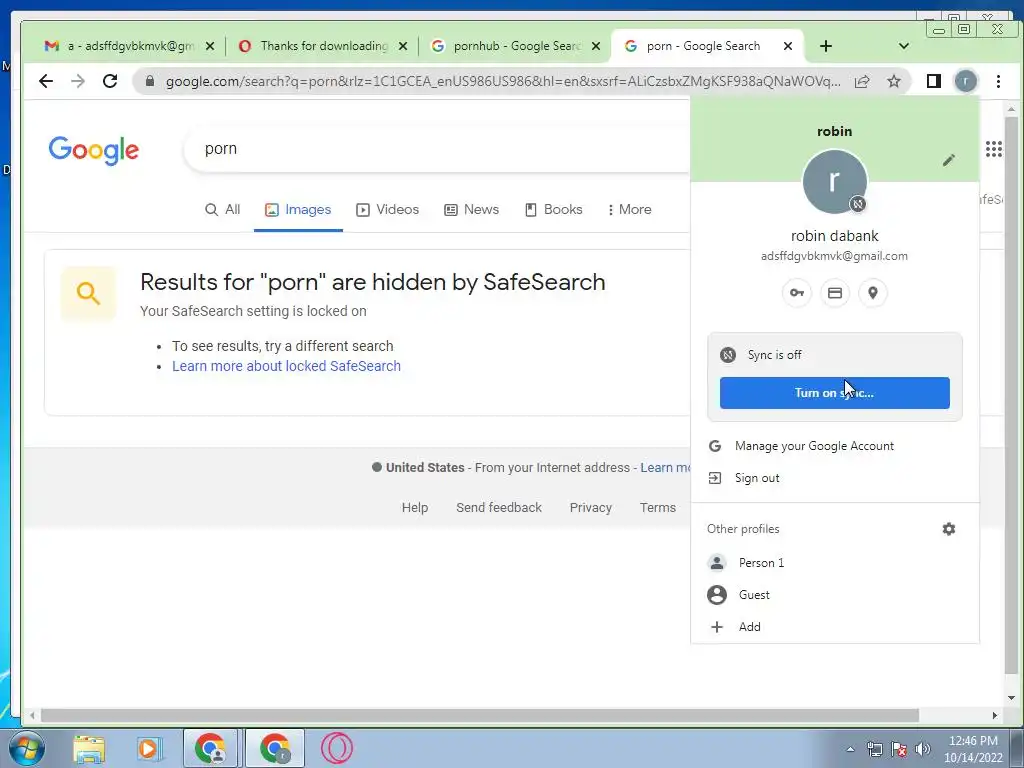Show hidden tray icons arrow
This screenshot has width=1024, height=768.
[x=850, y=749]
